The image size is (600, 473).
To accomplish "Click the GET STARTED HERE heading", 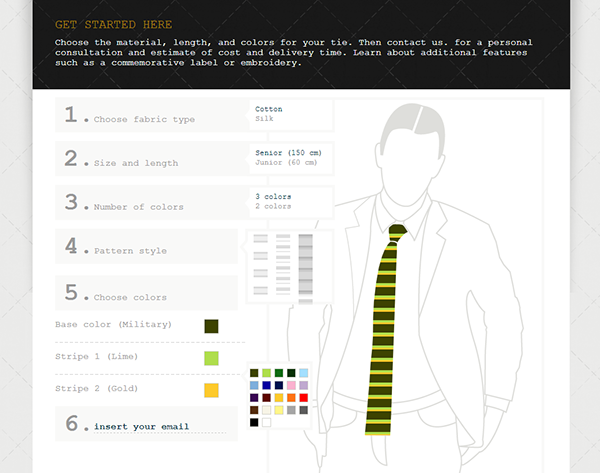I will [113, 25].
